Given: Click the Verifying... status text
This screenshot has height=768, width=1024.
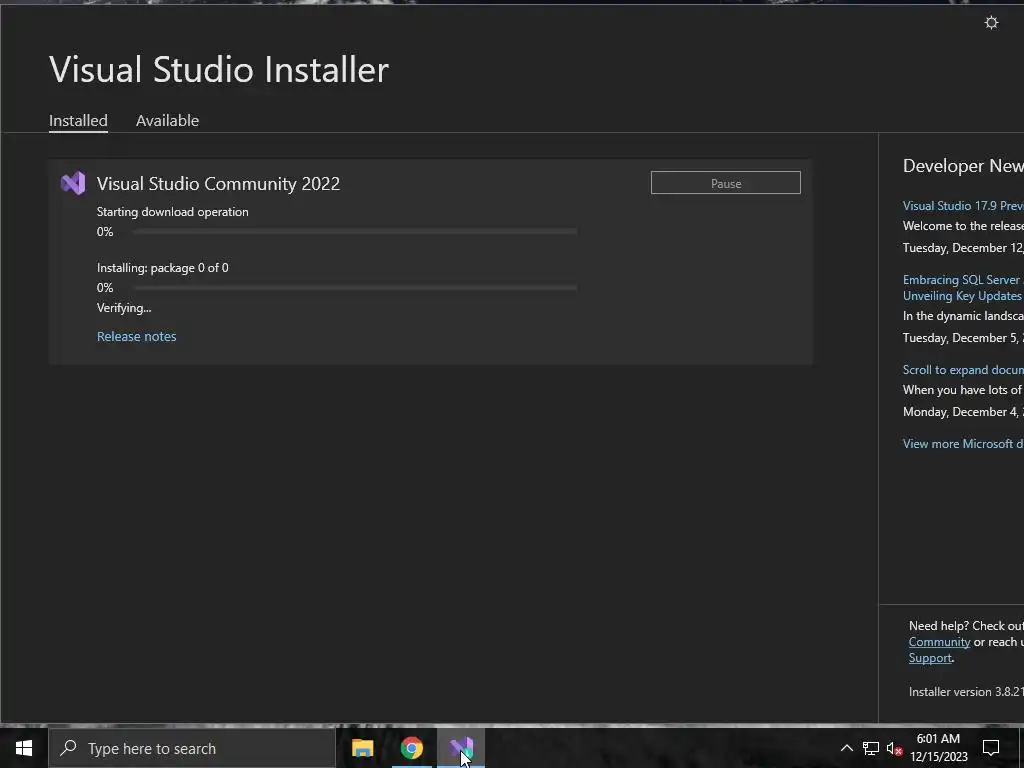Looking at the screenshot, I should pyautogui.click(x=124, y=308).
